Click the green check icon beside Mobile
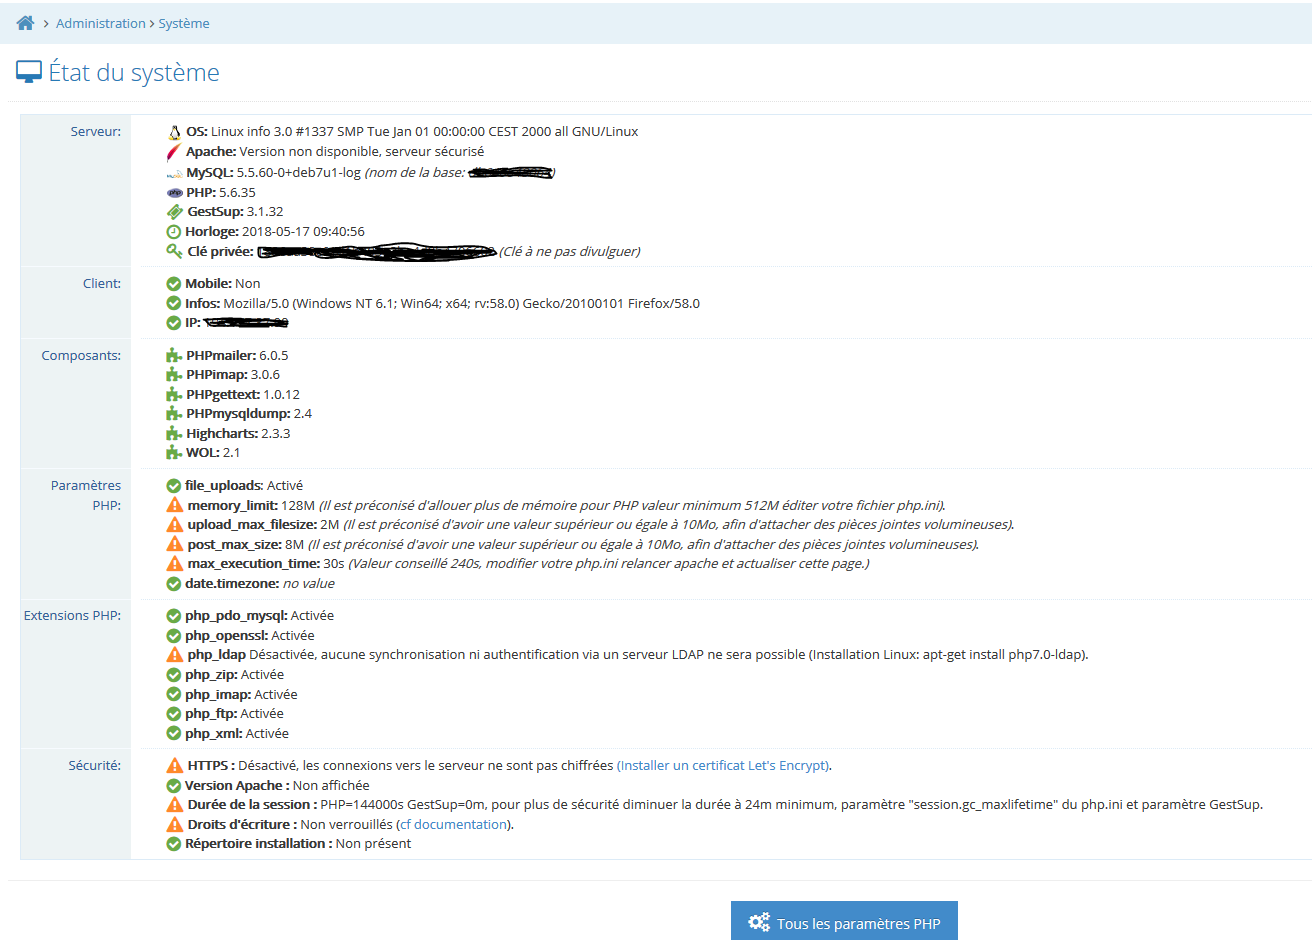Image resolution: width=1312 pixels, height=940 pixels. tap(173, 284)
